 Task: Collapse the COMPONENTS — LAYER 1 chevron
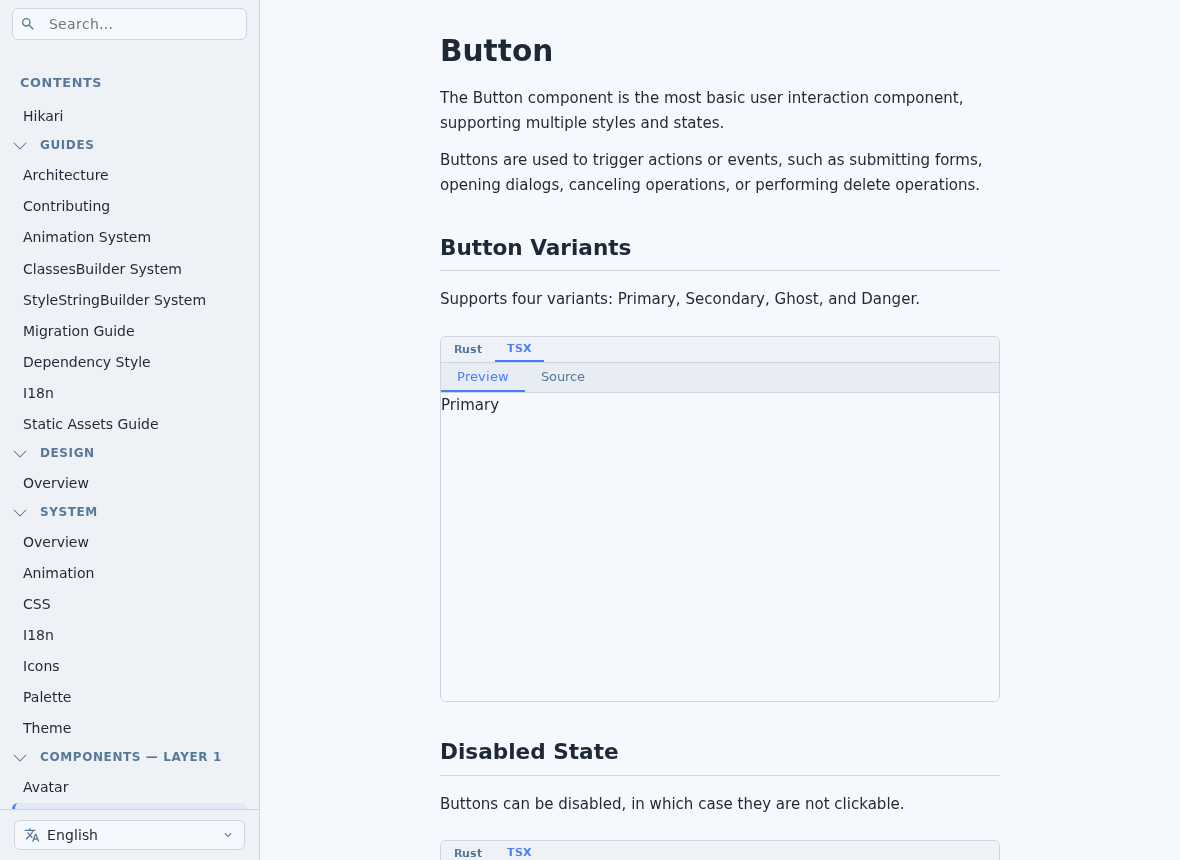click(20, 758)
